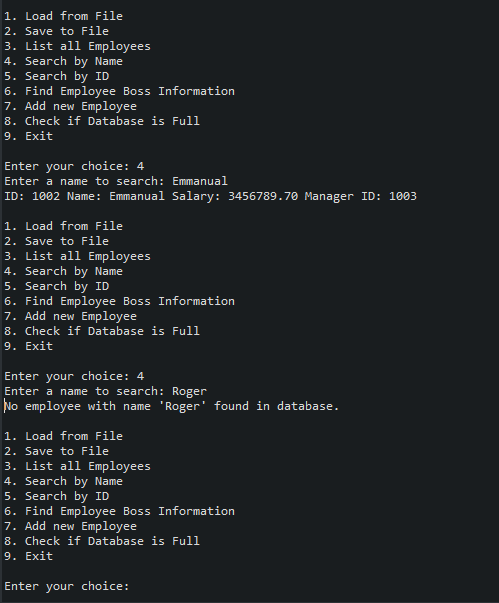Click the 'No employee with name Roger' message

[x=171, y=406]
